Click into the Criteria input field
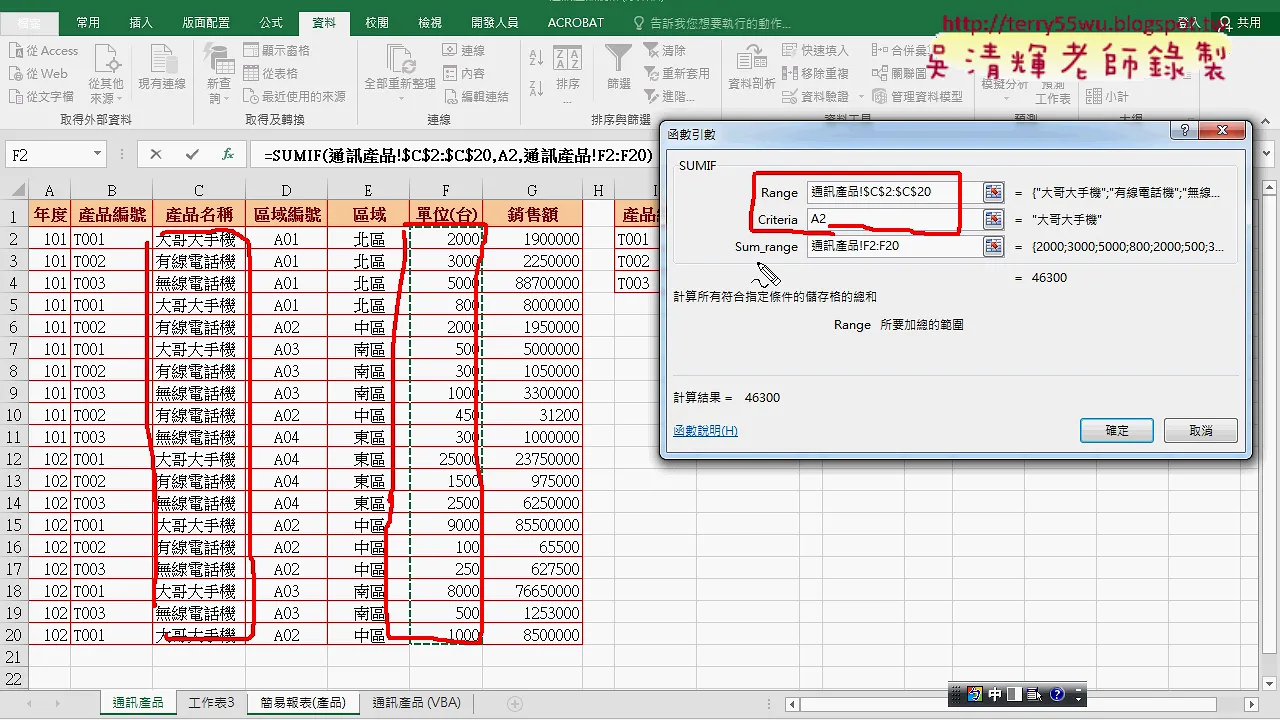This screenshot has width=1280, height=720. click(893, 219)
